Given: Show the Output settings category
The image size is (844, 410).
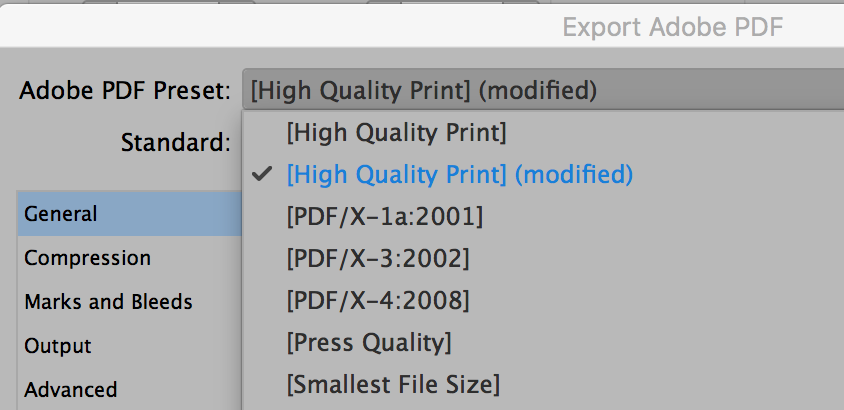Looking at the screenshot, I should coord(58,346).
